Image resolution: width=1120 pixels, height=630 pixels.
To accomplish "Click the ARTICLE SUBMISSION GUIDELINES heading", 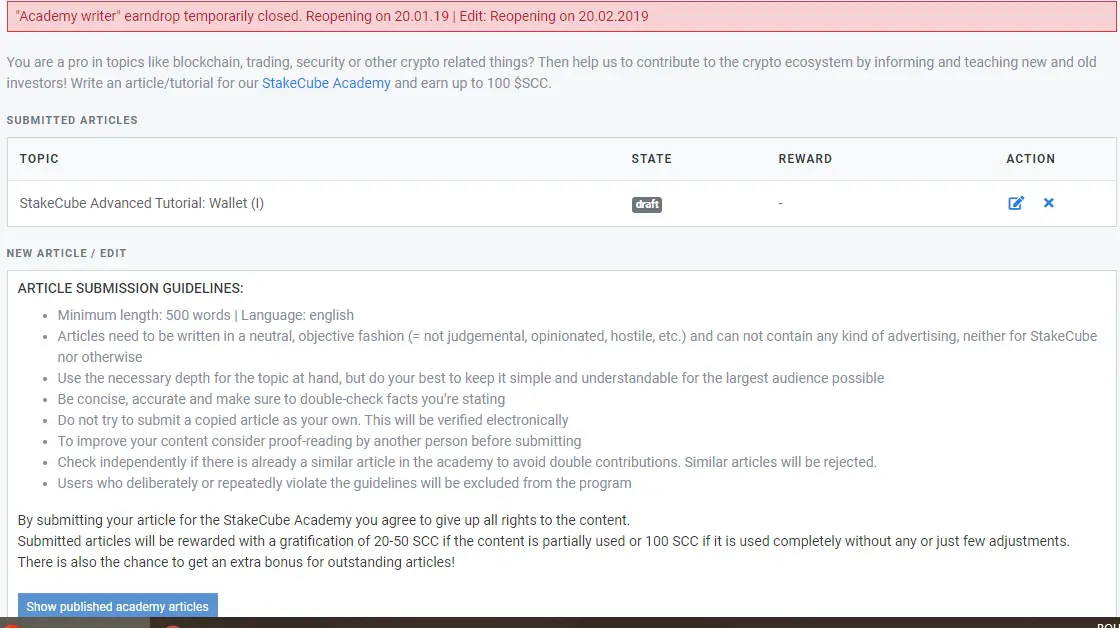I will (131, 289).
